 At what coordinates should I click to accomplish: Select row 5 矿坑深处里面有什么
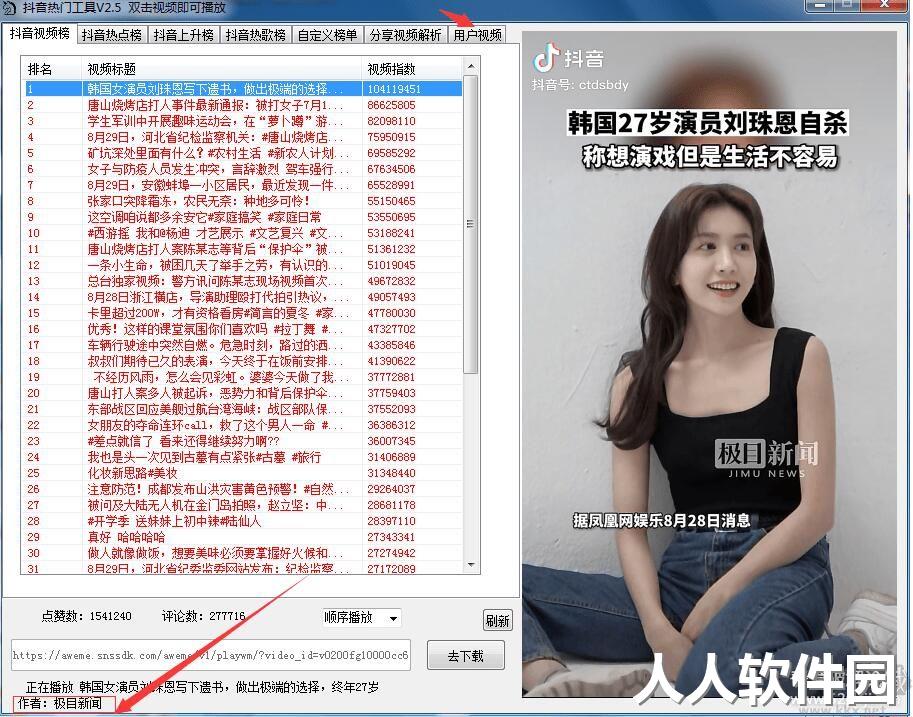pyautogui.click(x=243, y=153)
